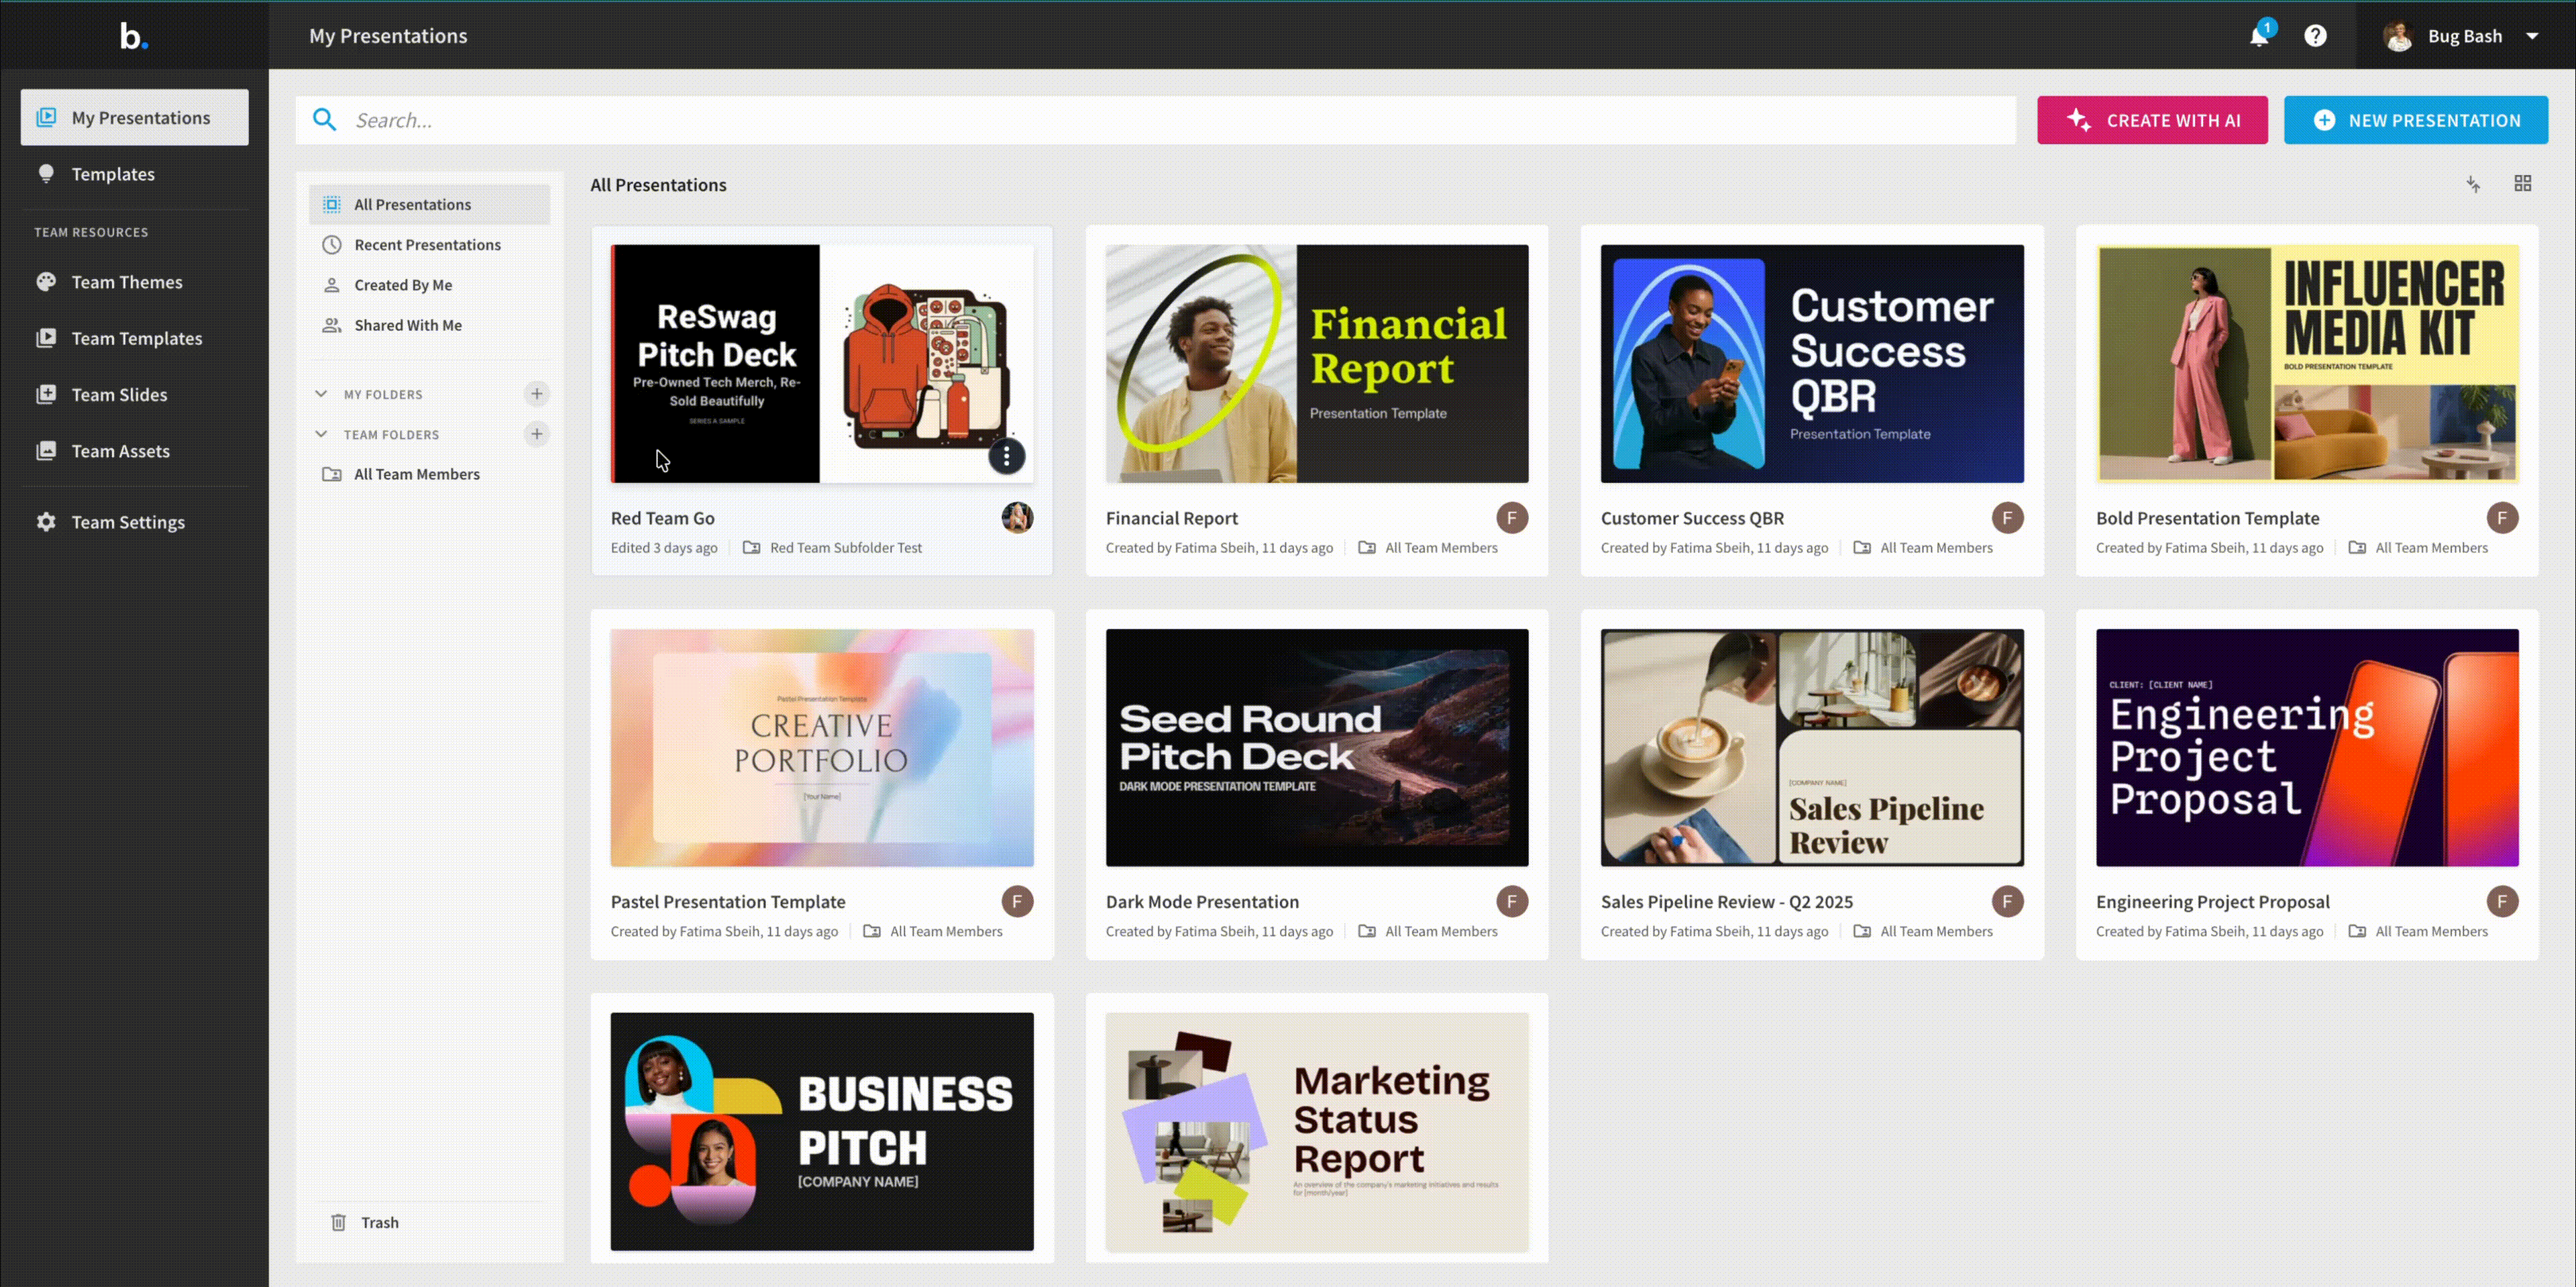The image size is (2576, 1287).
Task: Click the search magnifier icon
Action: 324,120
